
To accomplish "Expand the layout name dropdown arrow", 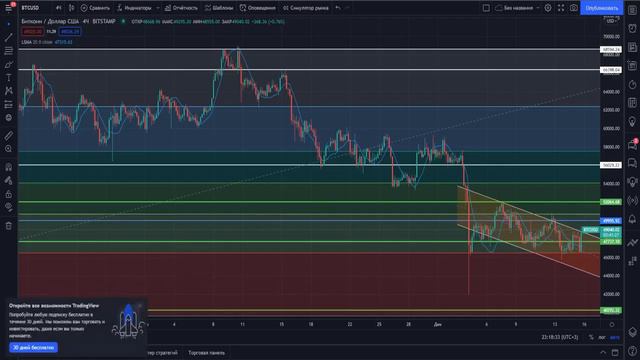I will coord(538,8).
